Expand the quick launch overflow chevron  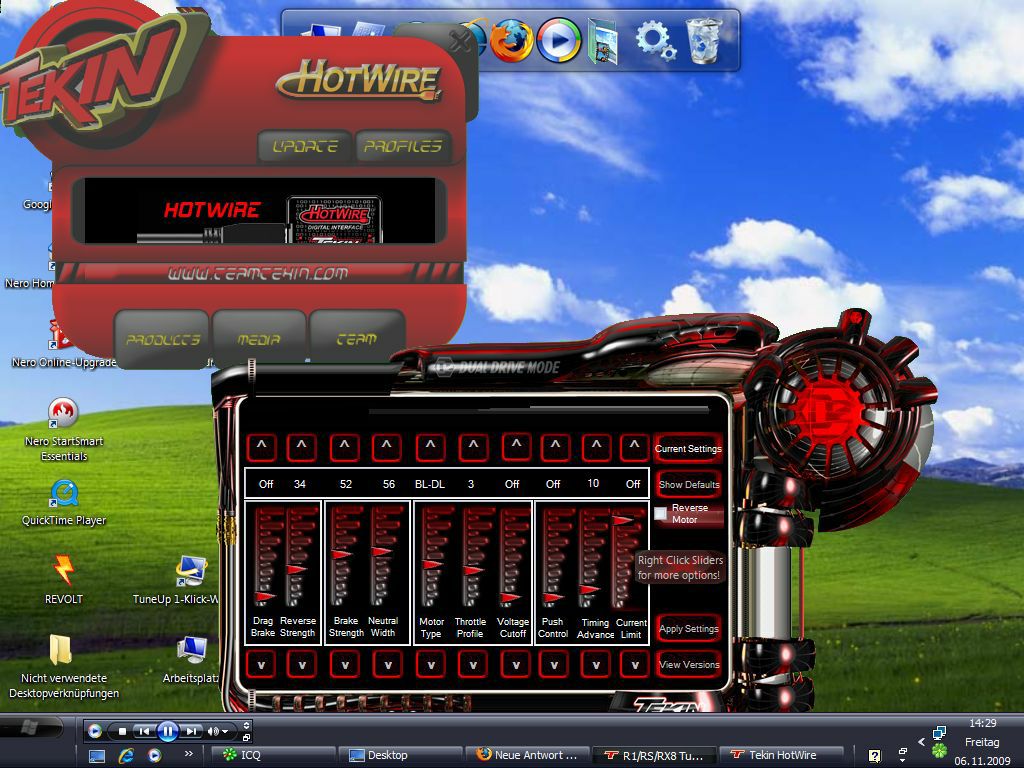189,754
